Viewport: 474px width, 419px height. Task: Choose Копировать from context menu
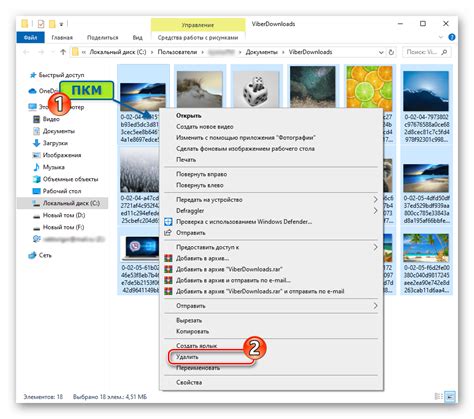point(193,331)
